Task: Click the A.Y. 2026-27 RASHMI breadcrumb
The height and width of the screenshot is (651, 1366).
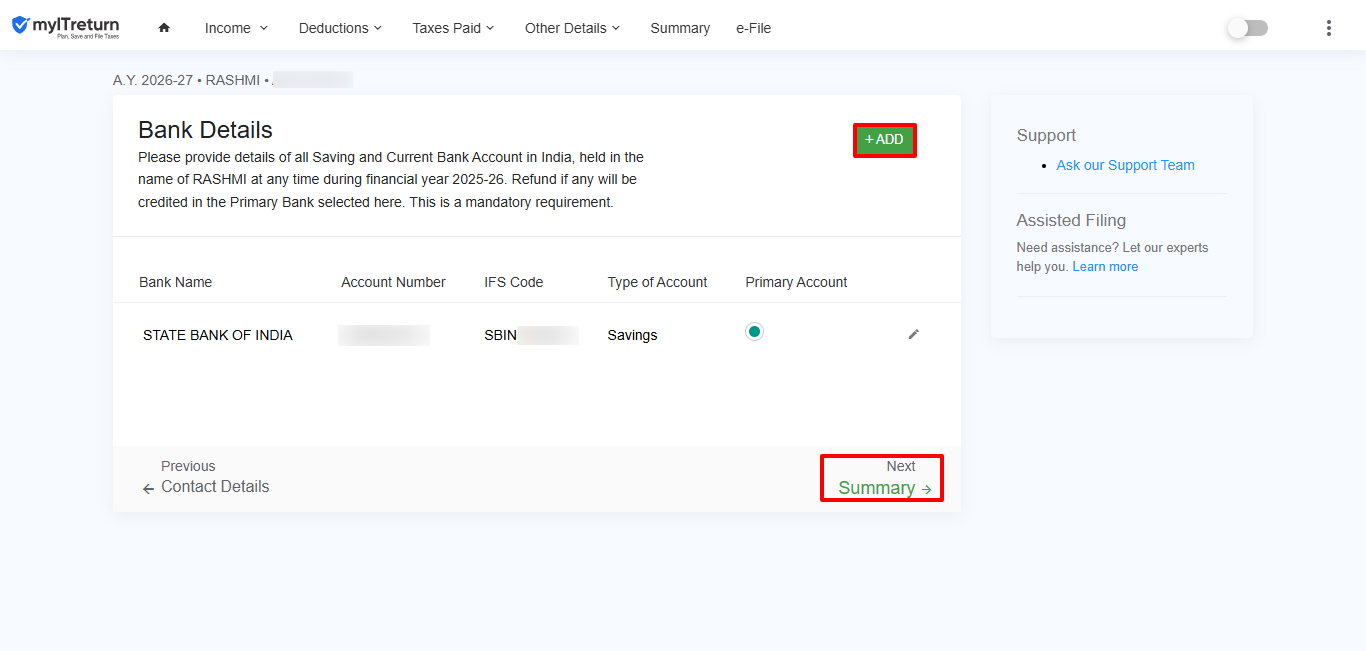Action: coord(233,80)
